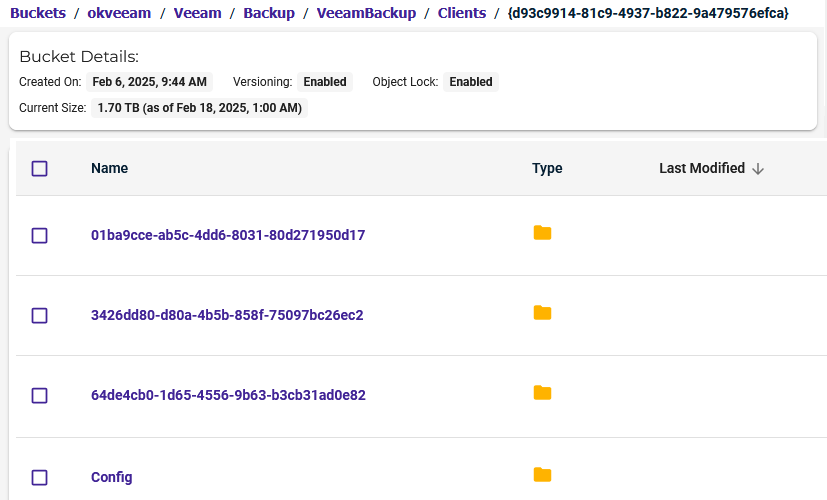Select checkbox next to 3426dd80-d80a-4b5b folder
Image resolution: width=827 pixels, height=500 pixels.
point(40,316)
